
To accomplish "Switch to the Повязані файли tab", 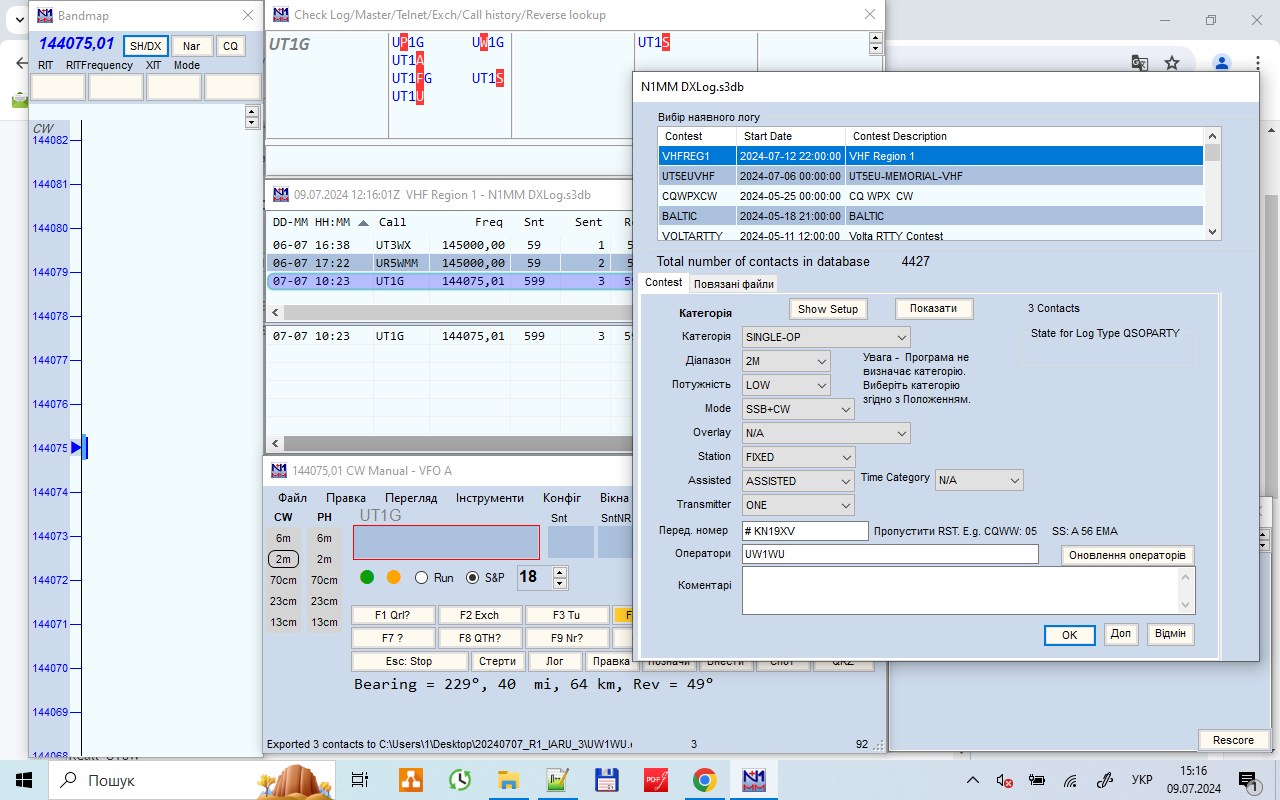I will 734,284.
